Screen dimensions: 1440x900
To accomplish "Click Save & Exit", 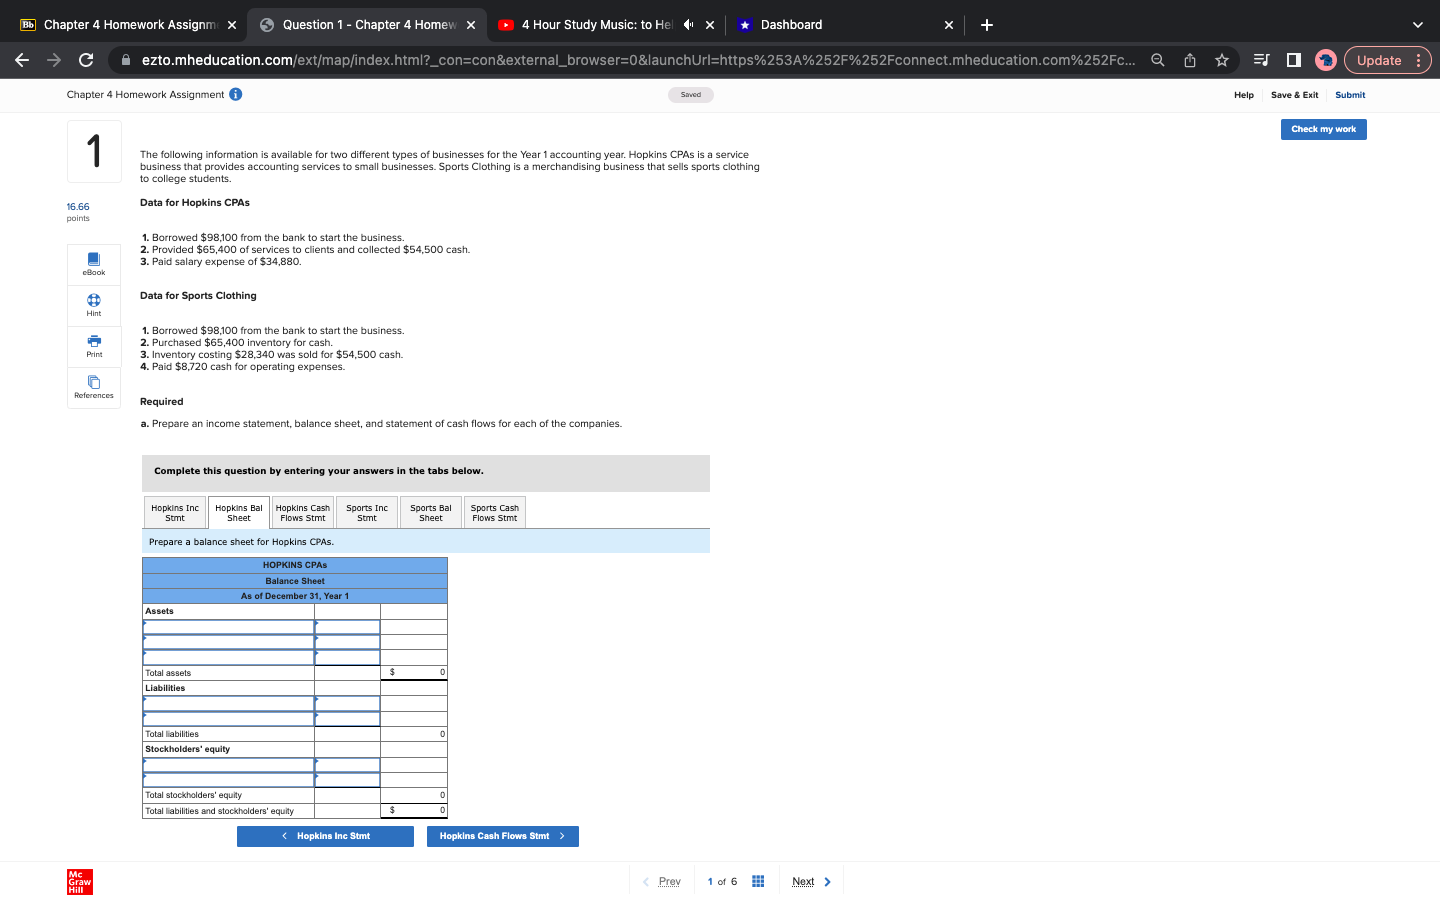I will (1295, 95).
